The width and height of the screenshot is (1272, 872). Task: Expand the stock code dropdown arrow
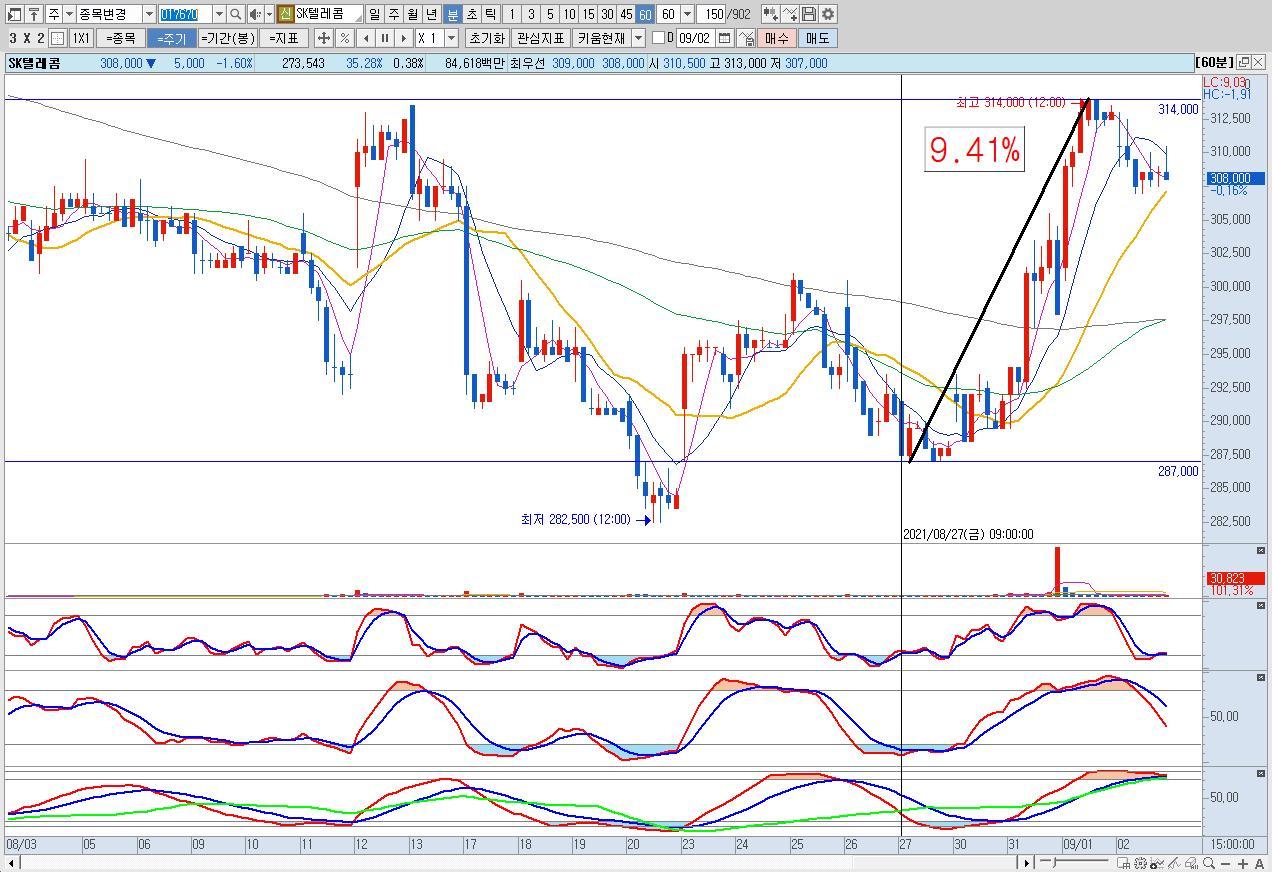click(x=219, y=14)
